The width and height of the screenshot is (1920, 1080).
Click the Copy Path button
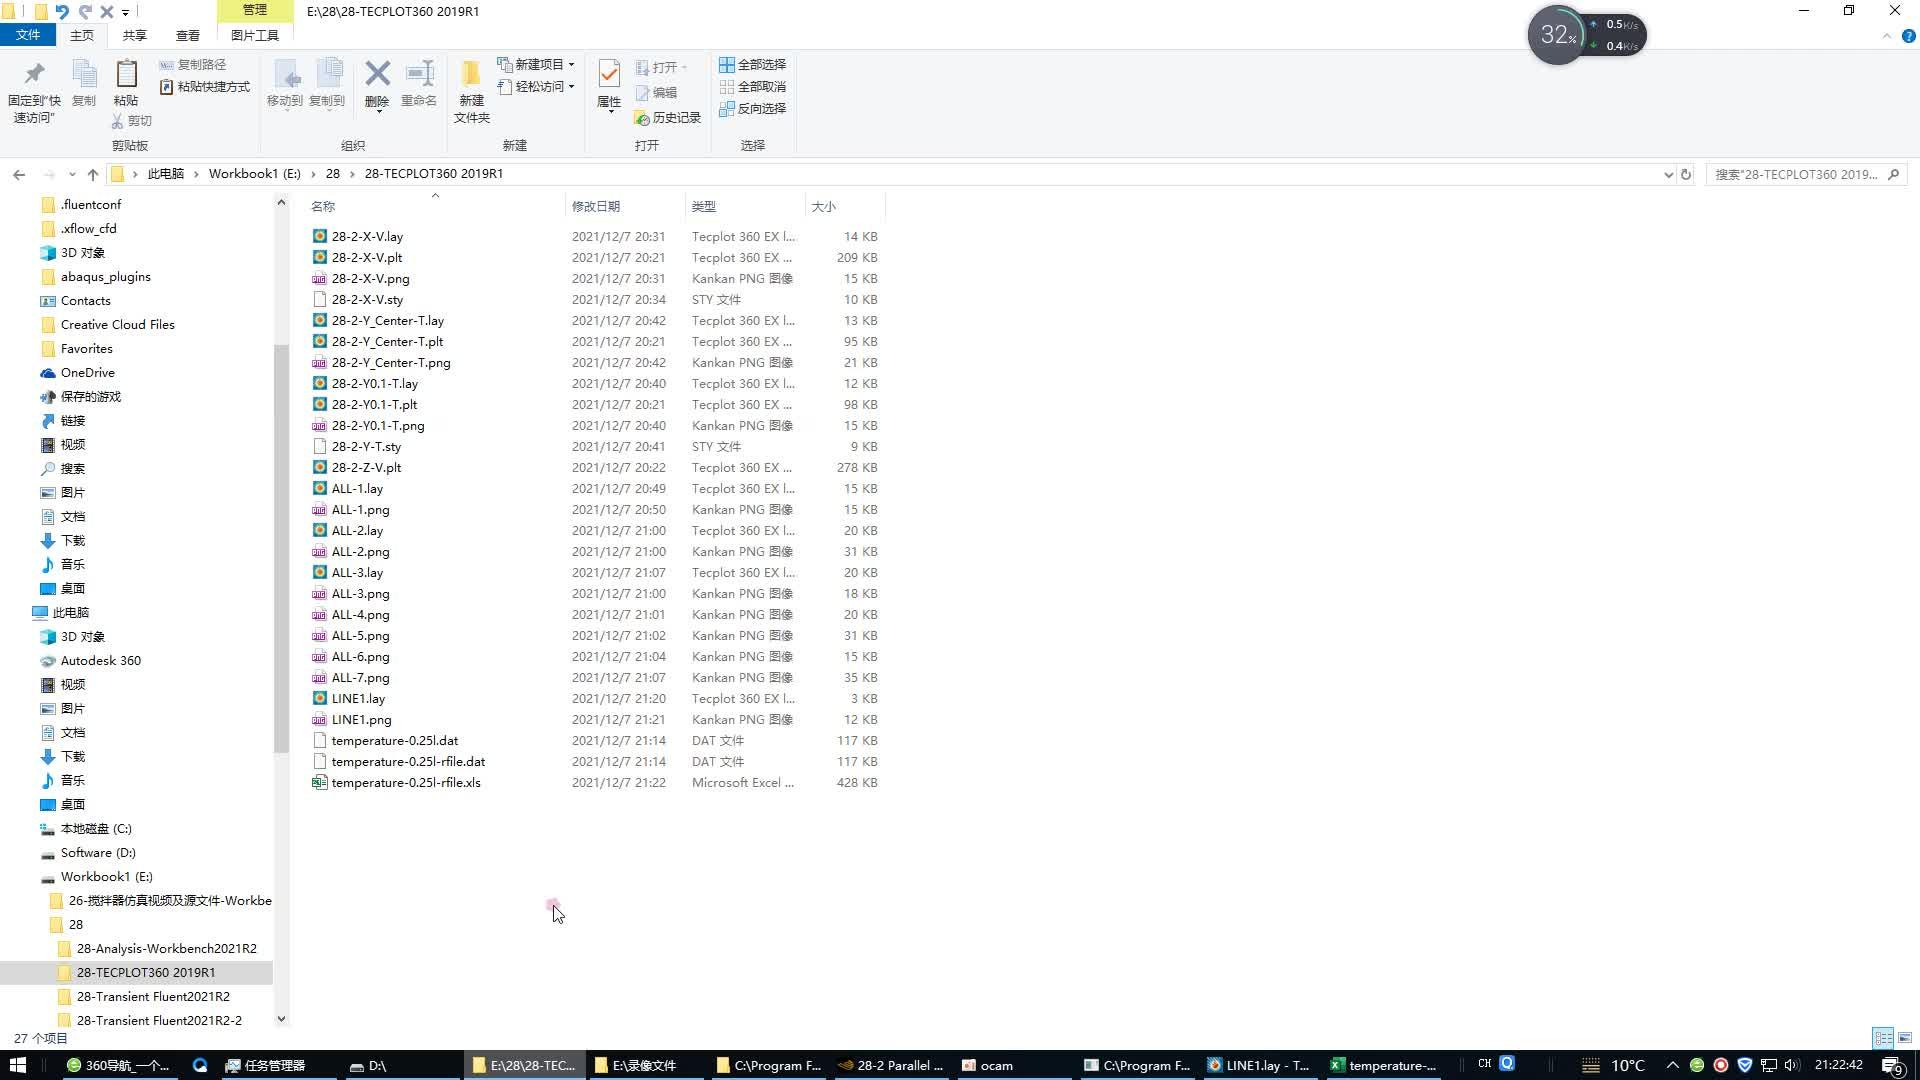coord(193,65)
